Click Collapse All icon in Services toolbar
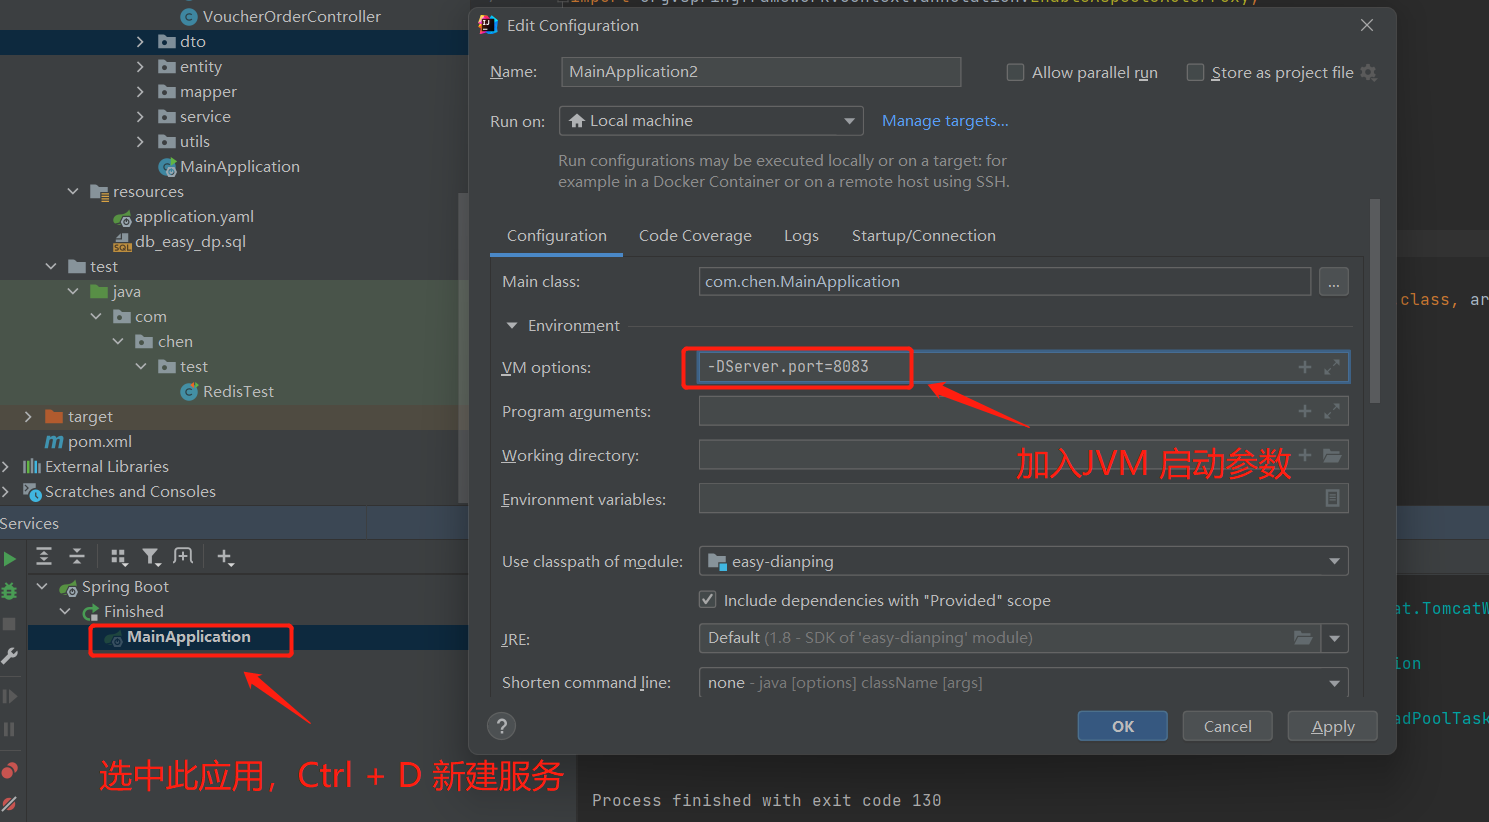Screen dimensions: 1489x822 coord(77,557)
